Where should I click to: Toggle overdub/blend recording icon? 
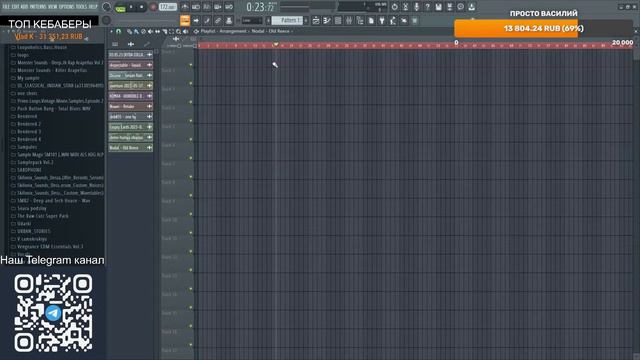[x=218, y=7]
